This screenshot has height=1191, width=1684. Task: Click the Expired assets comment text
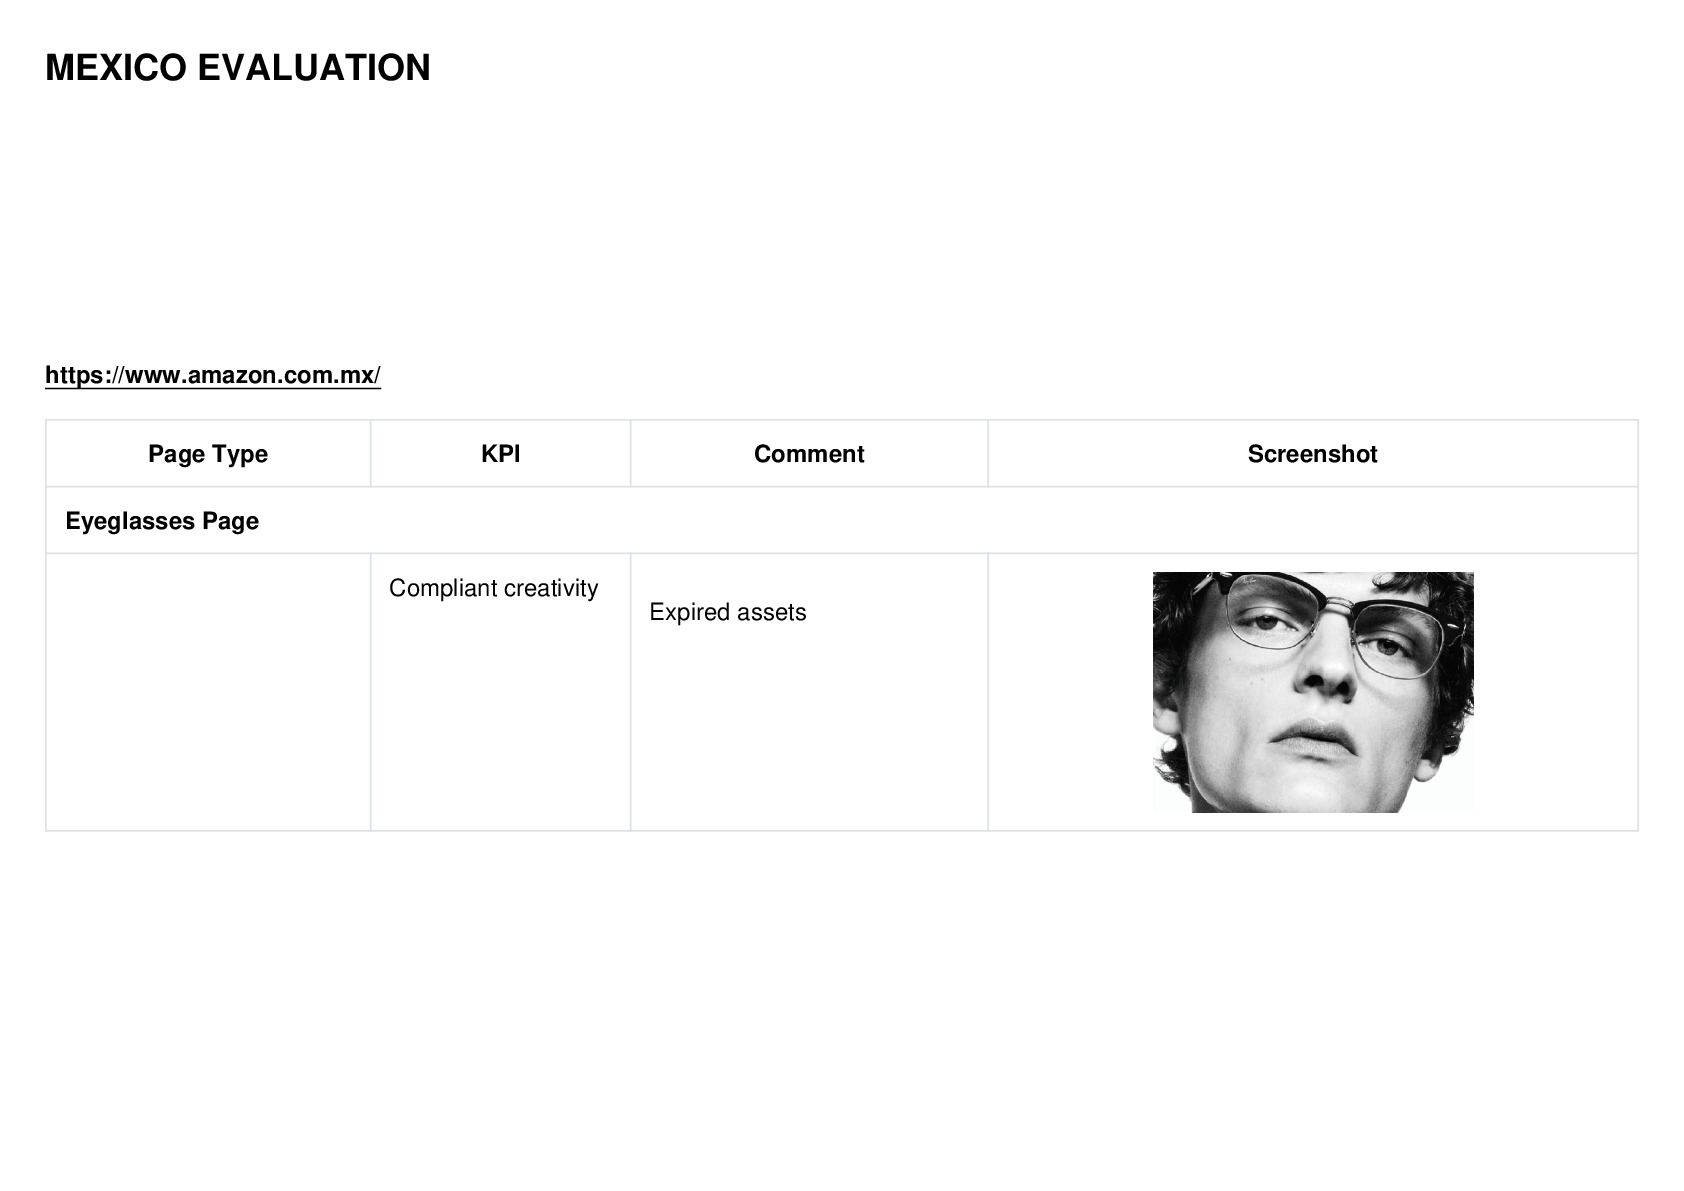[x=727, y=612]
